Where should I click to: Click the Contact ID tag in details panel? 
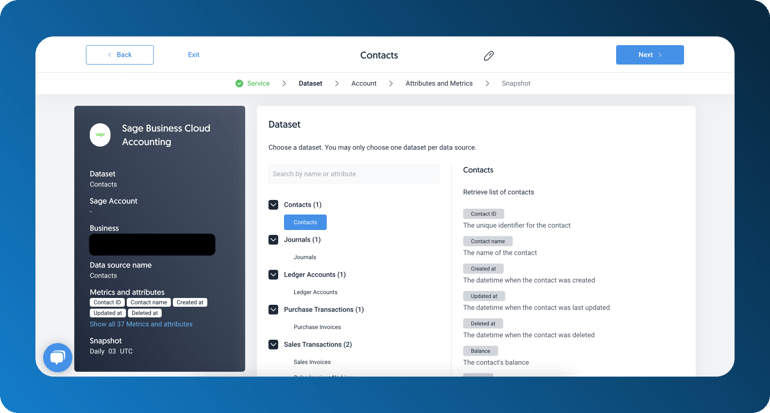pos(483,214)
